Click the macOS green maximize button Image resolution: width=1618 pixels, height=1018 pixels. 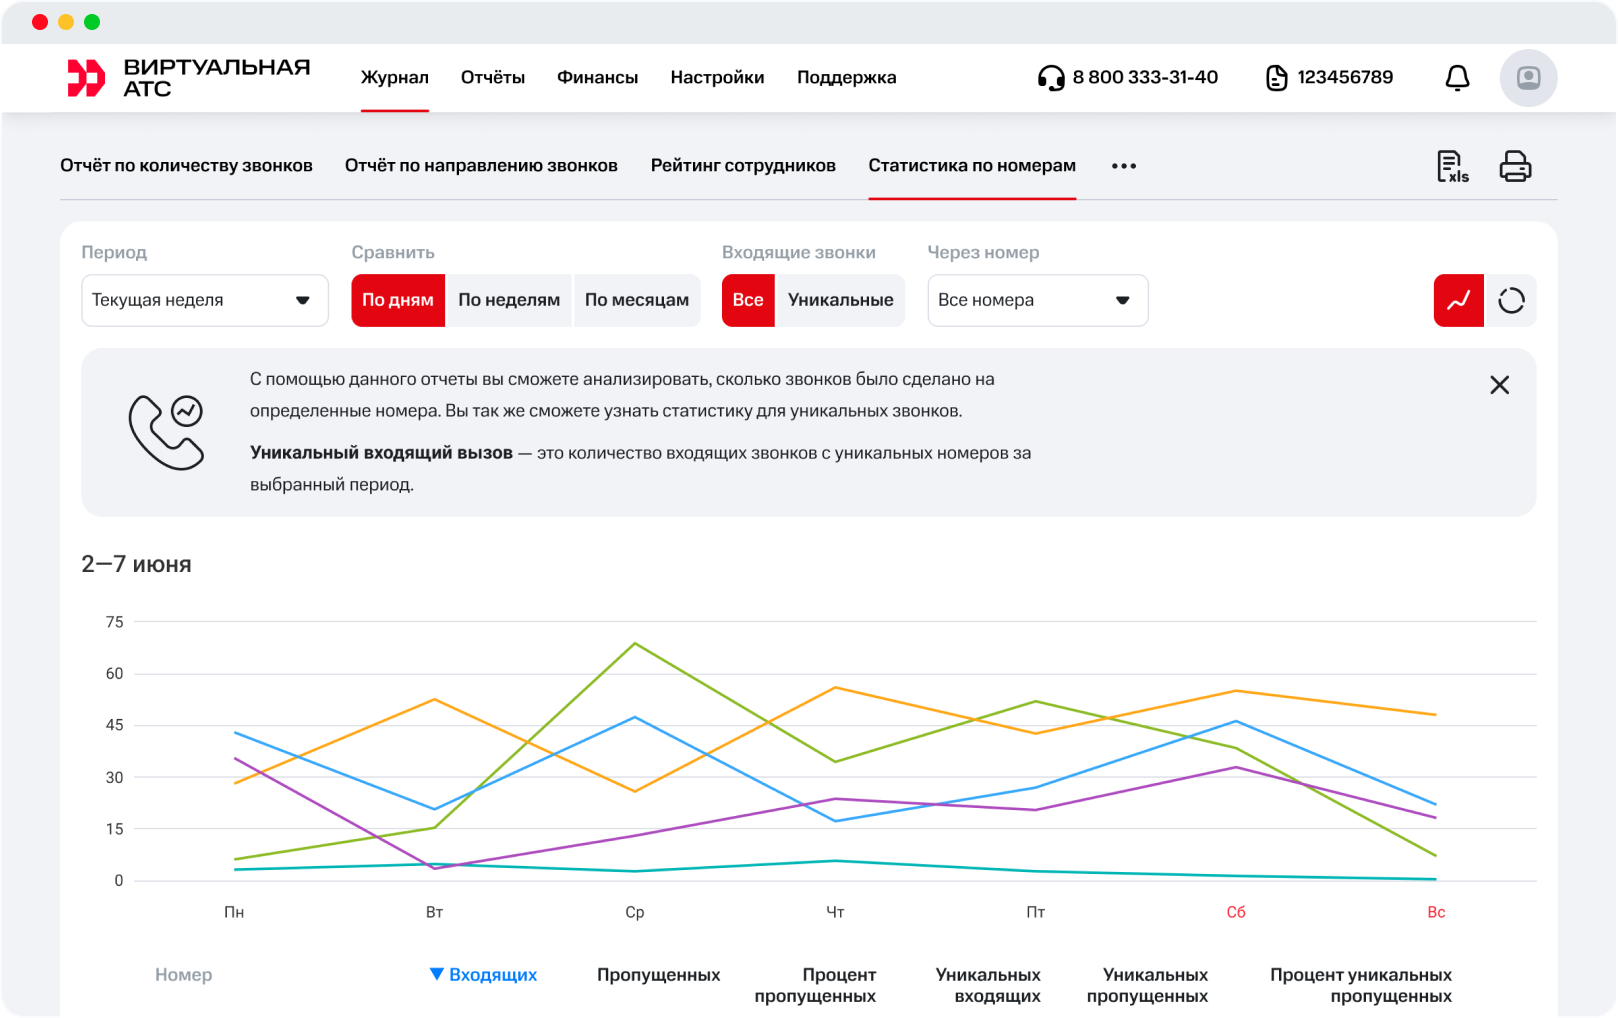pyautogui.click(x=92, y=22)
